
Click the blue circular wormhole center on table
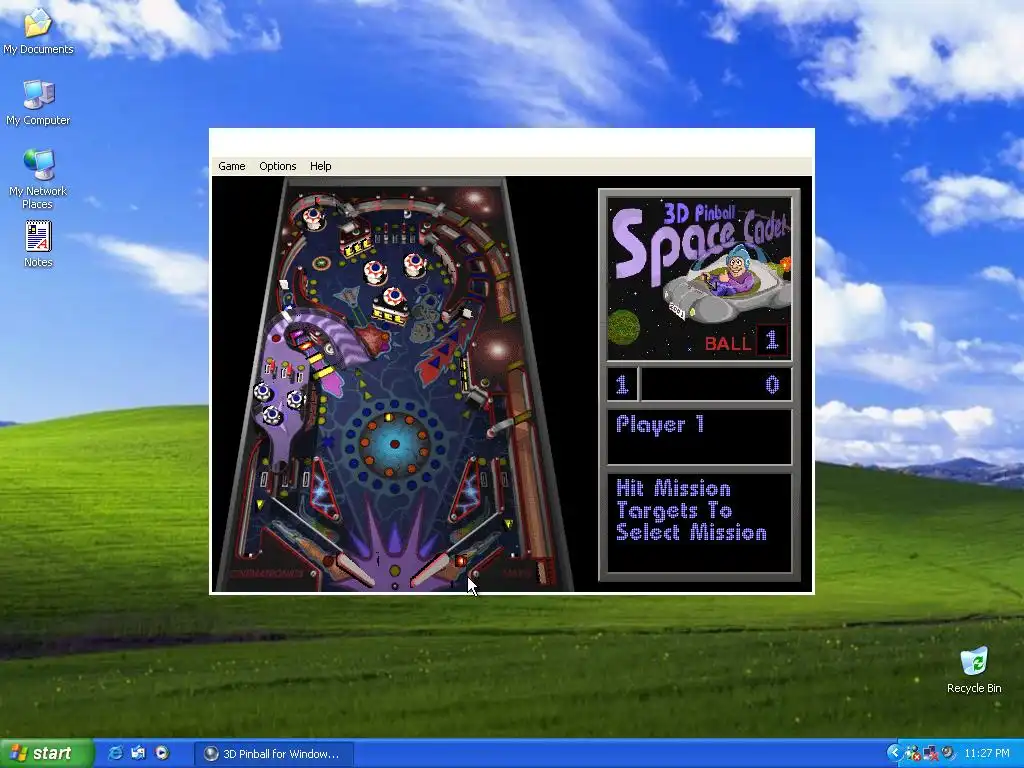(394, 444)
